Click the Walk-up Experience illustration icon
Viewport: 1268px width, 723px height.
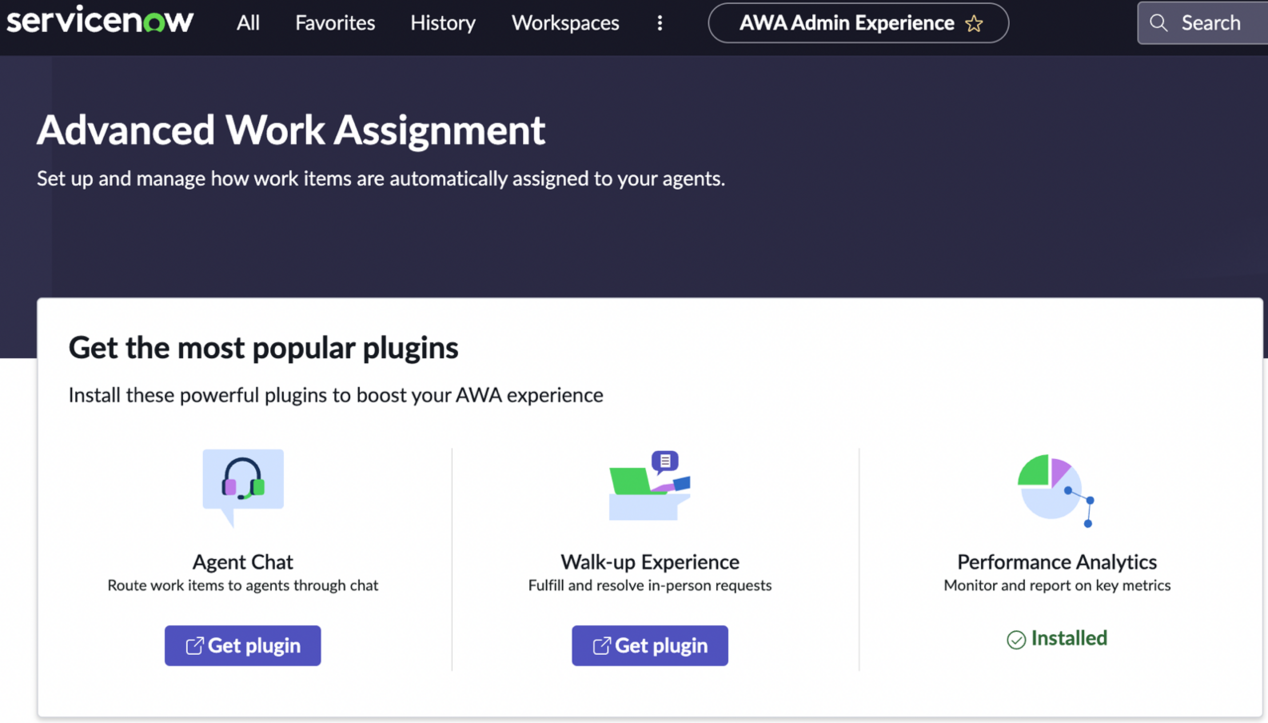coord(650,486)
